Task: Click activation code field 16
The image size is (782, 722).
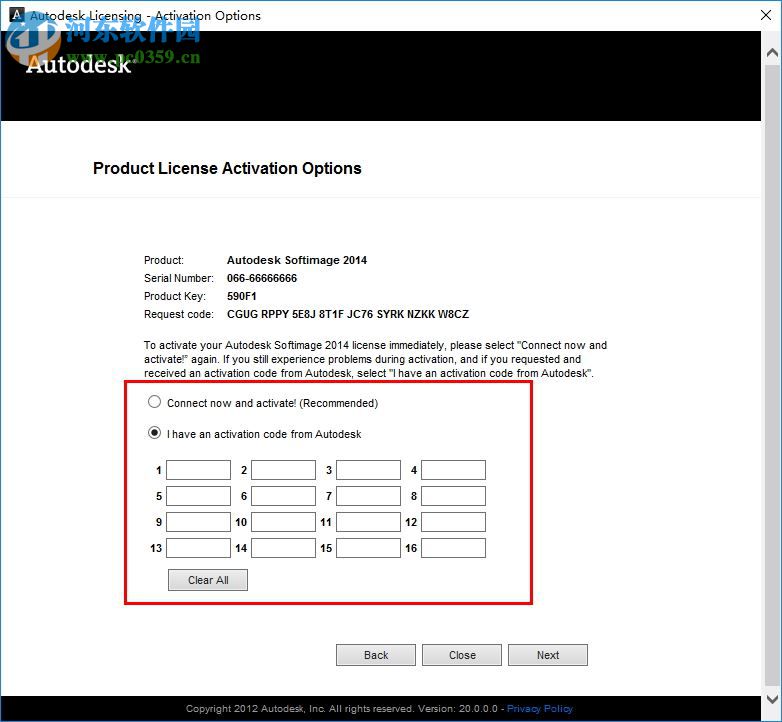Action: click(453, 548)
